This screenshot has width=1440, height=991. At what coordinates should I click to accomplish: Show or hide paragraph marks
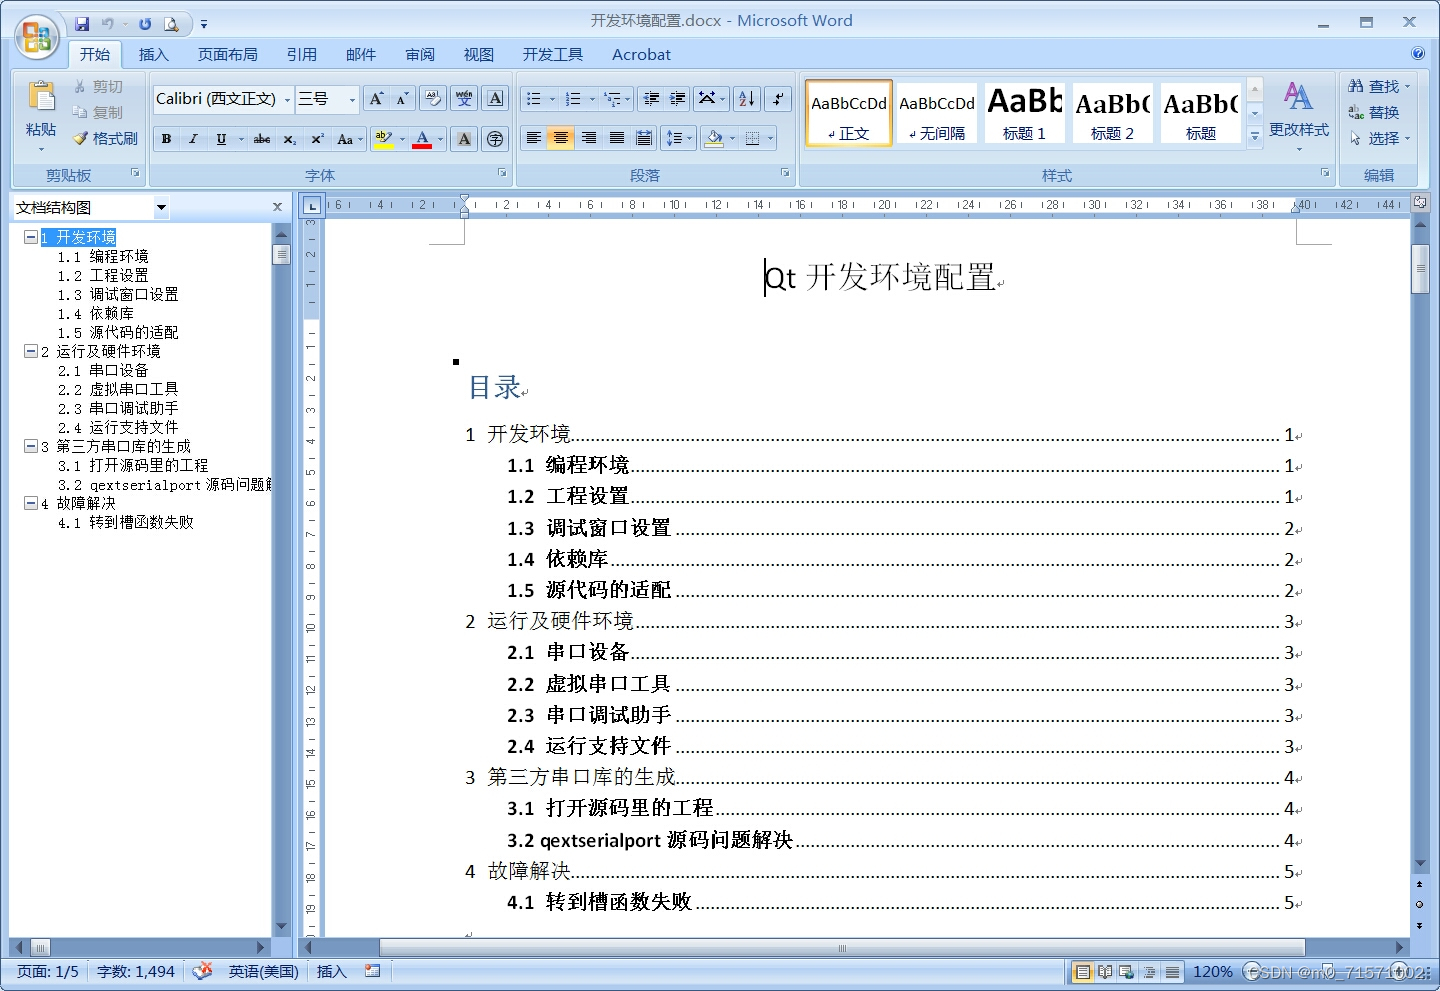pyautogui.click(x=777, y=98)
